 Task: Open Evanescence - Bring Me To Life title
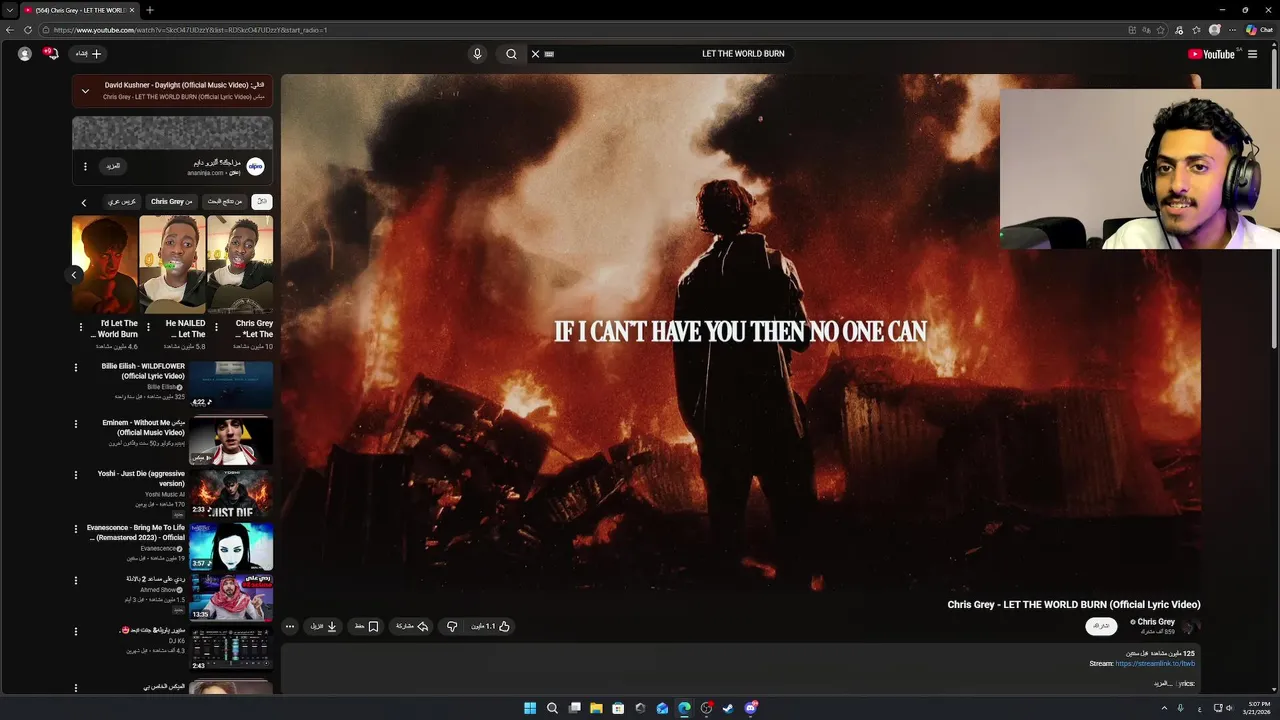click(x=136, y=532)
